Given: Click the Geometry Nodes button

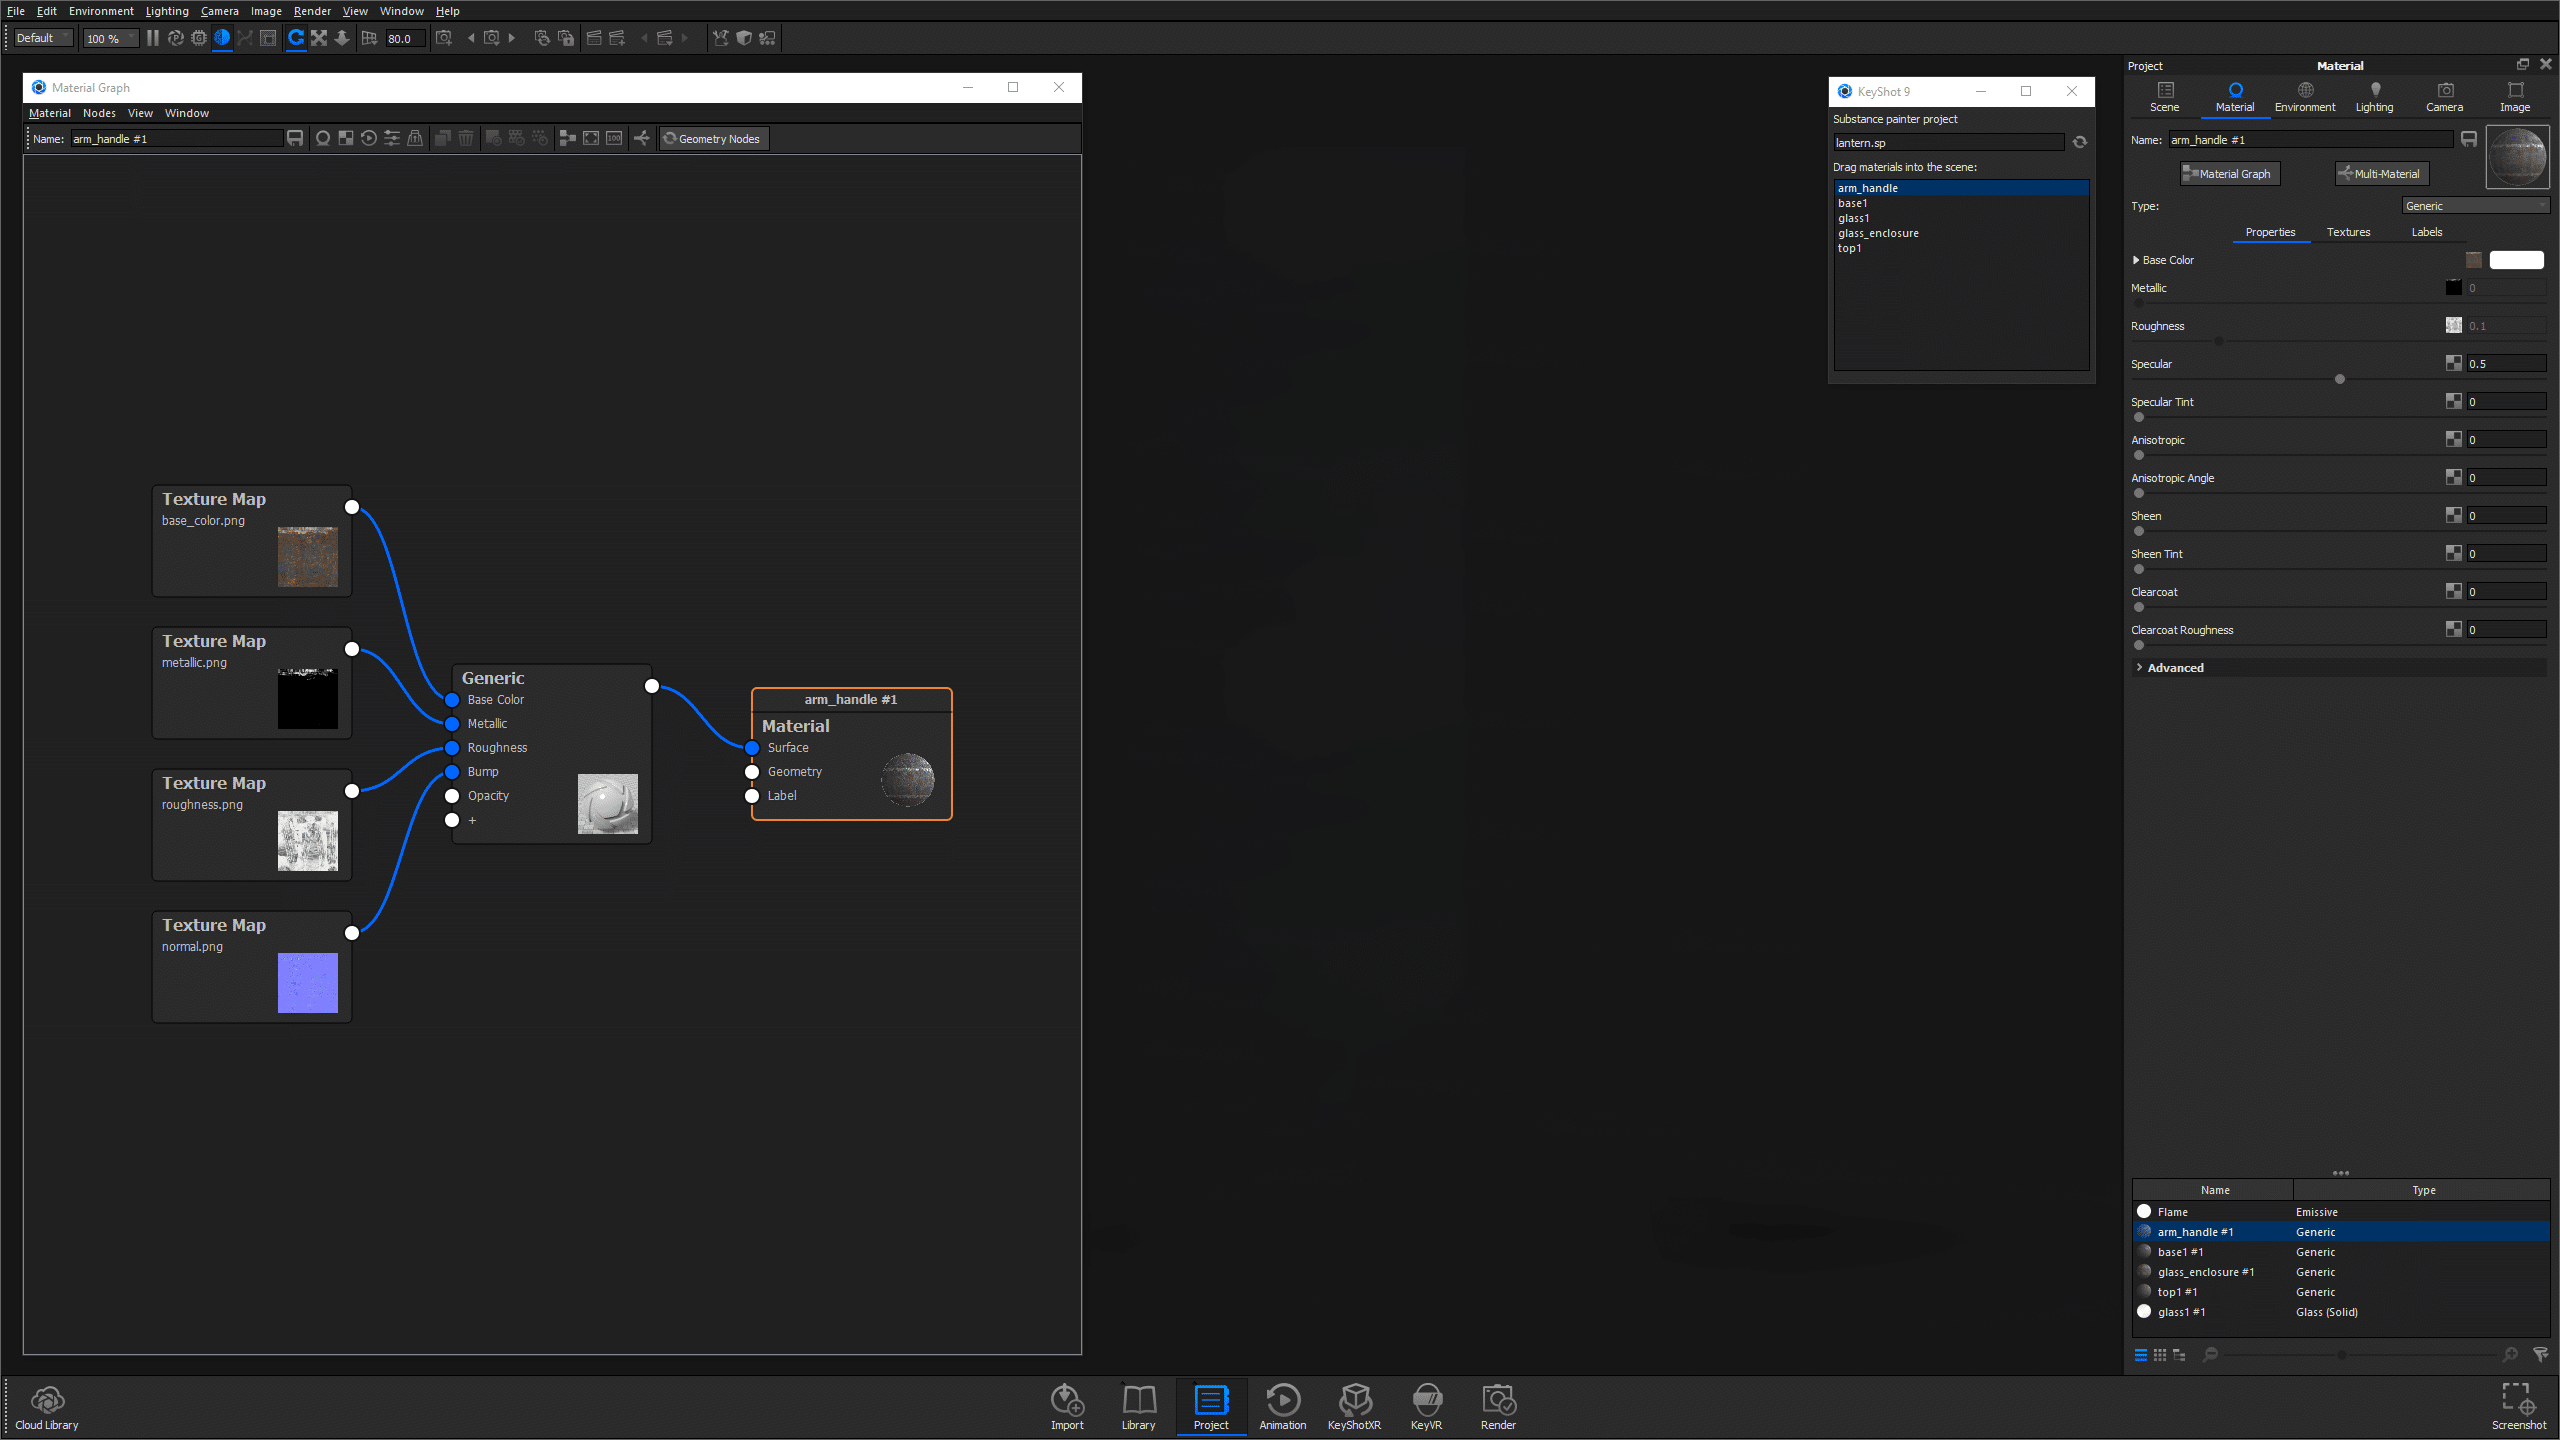Looking at the screenshot, I should pos(713,139).
